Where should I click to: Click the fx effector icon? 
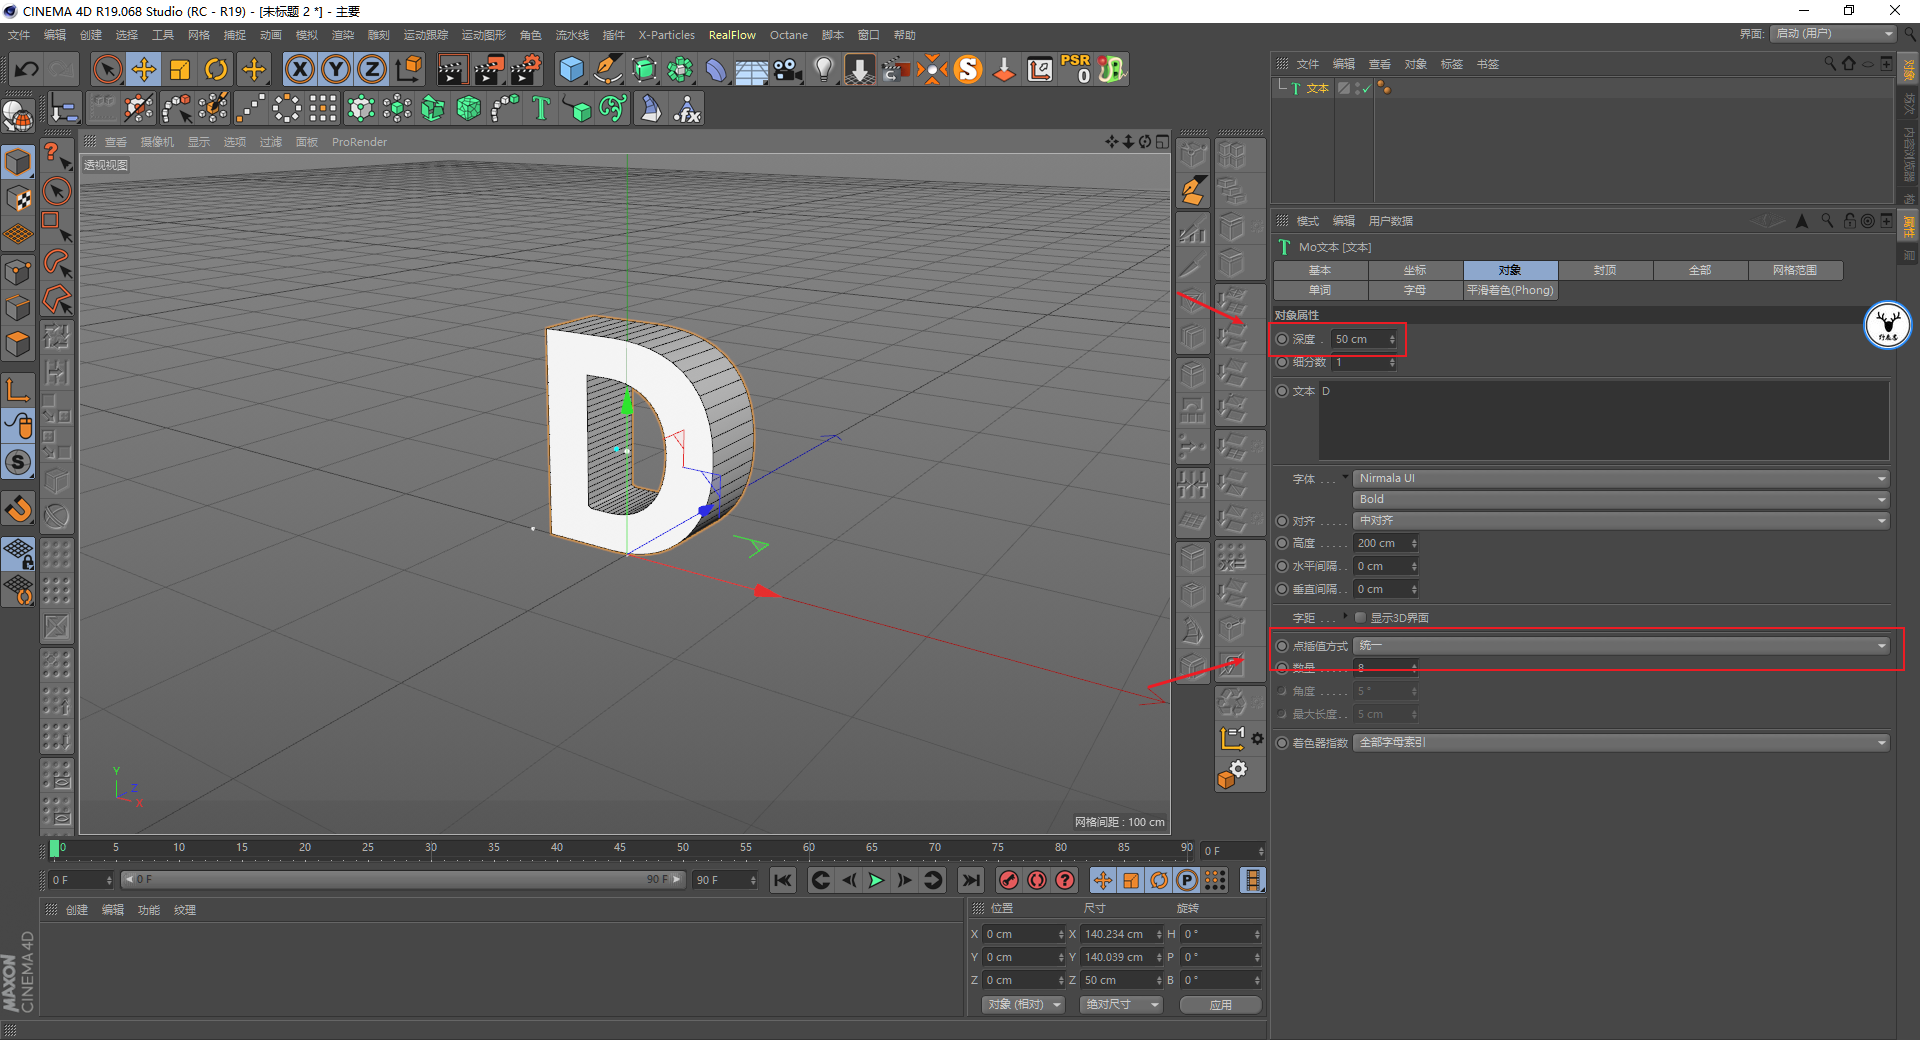point(687,108)
